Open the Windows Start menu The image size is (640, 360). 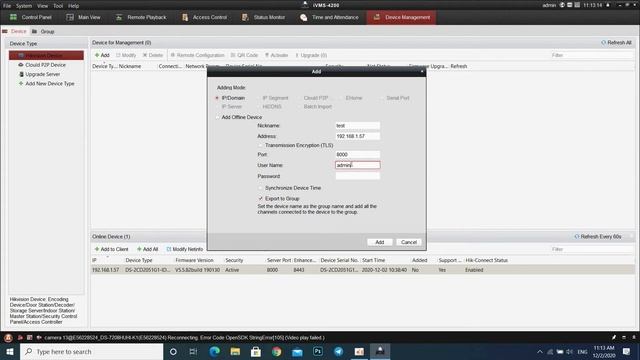pyautogui.click(x=10, y=351)
